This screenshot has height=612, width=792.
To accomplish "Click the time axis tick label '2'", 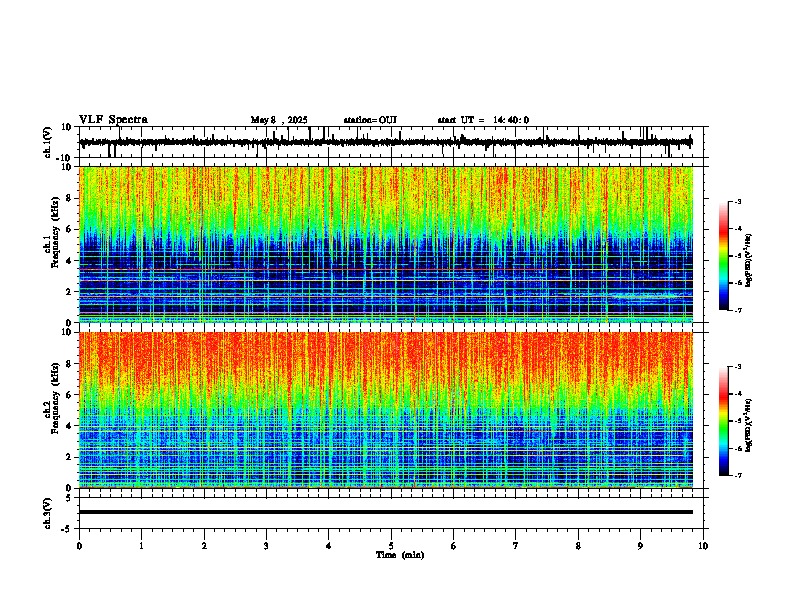I will tap(204, 546).
